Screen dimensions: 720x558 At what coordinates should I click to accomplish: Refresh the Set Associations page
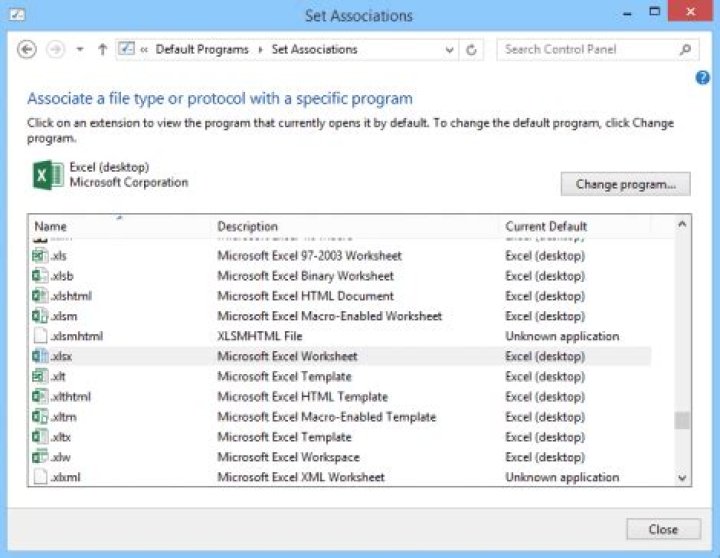click(471, 50)
